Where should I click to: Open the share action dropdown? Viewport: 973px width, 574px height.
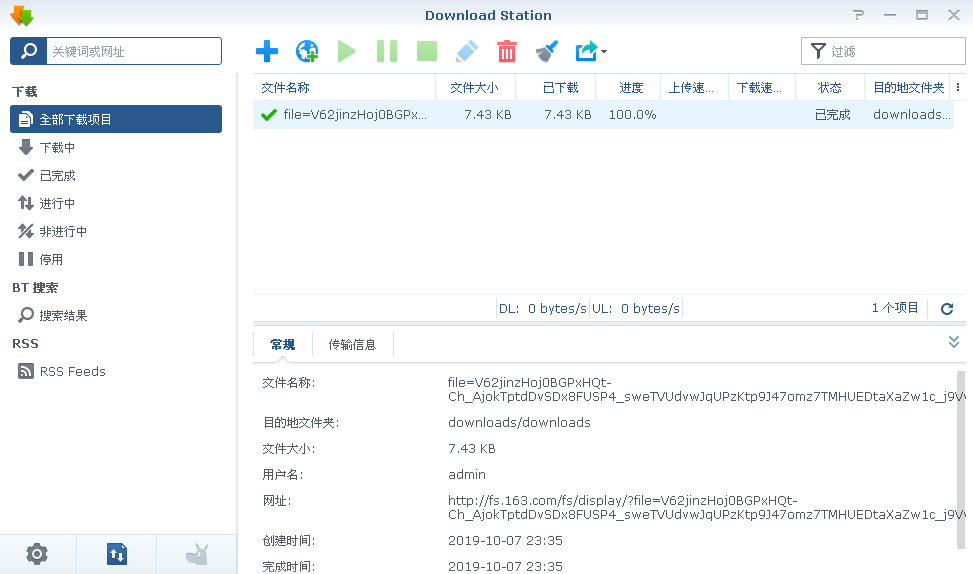(591, 51)
